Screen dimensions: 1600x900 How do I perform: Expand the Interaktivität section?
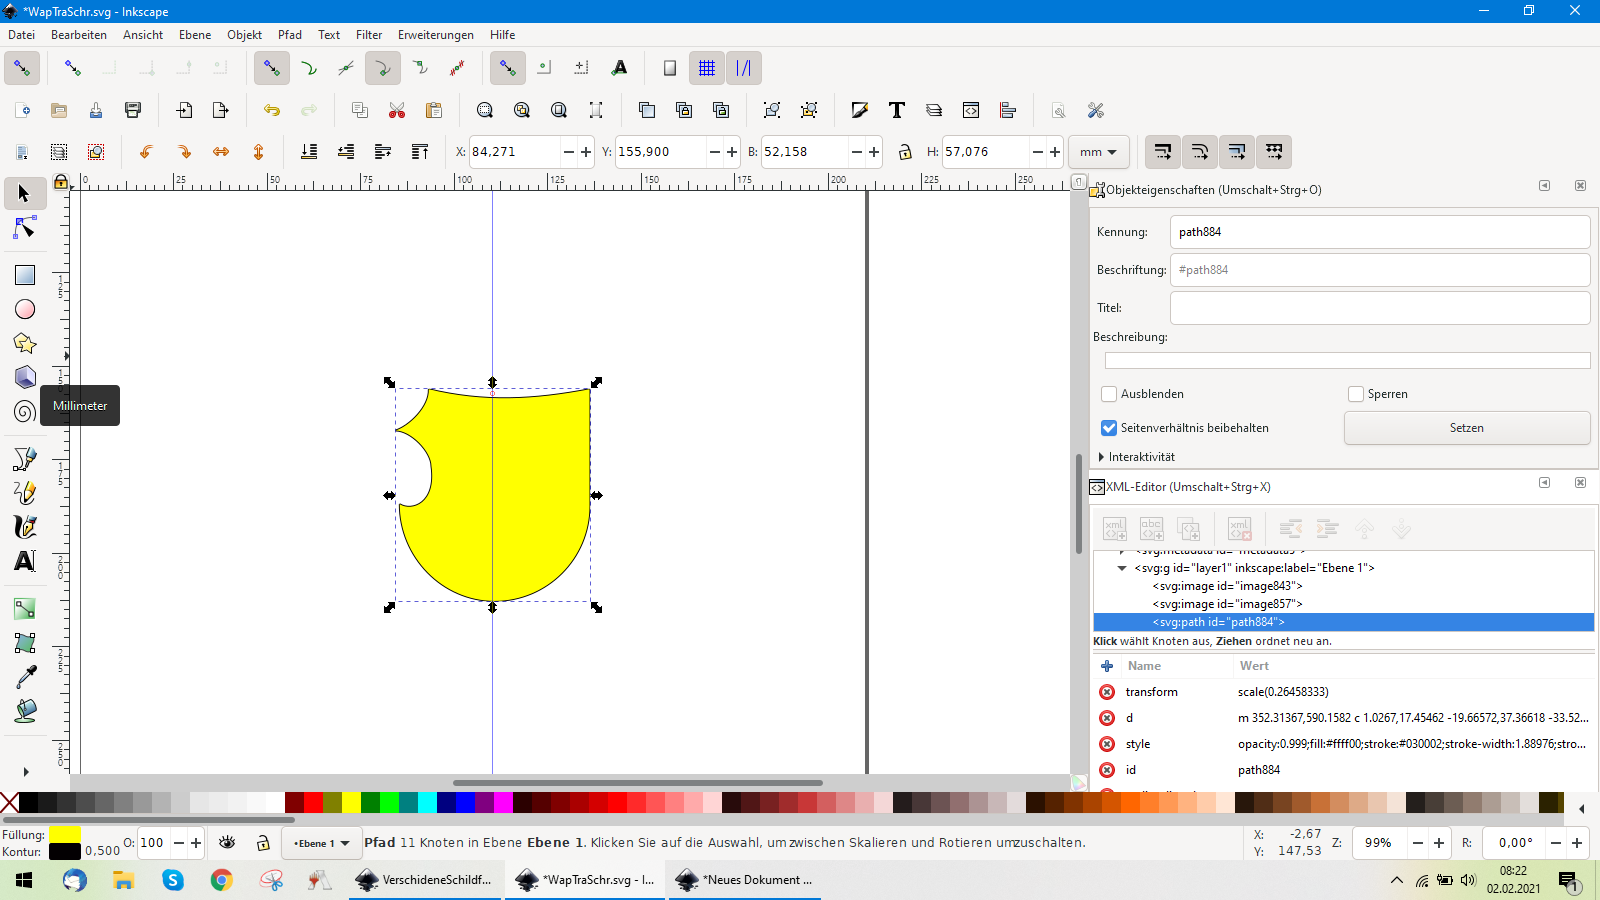1102,457
